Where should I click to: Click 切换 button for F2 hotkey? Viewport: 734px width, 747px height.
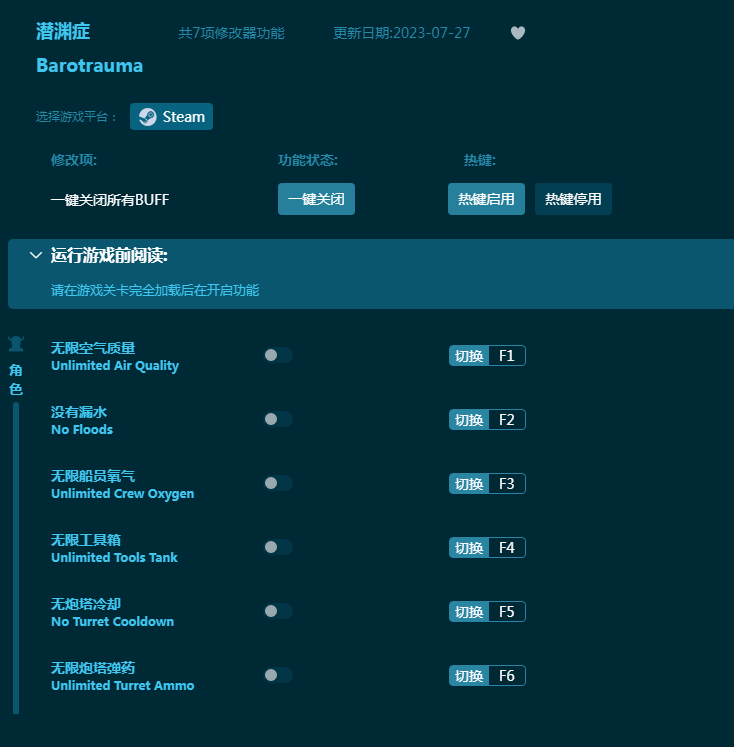coord(469,420)
